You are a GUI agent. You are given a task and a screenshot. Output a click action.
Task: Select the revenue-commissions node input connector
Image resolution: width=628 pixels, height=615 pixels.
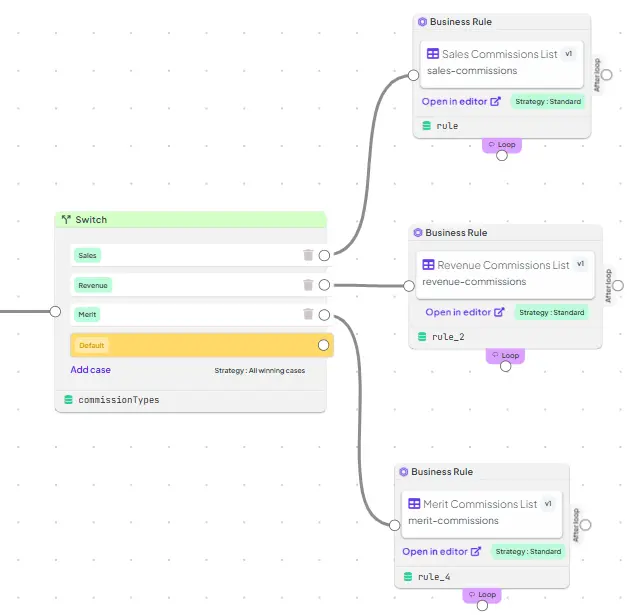pos(409,286)
